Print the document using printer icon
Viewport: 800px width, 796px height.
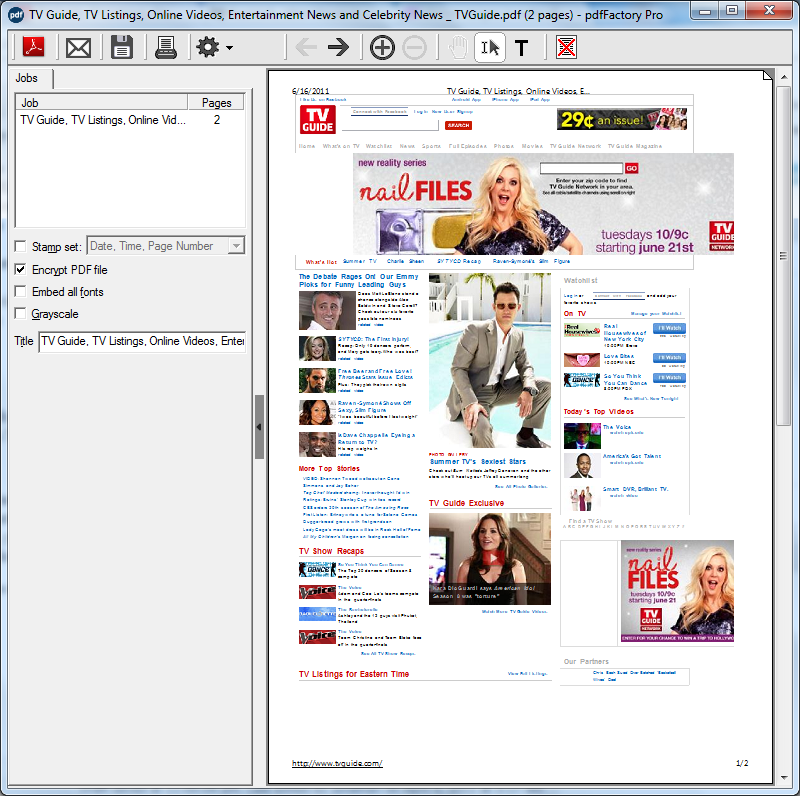[165, 47]
